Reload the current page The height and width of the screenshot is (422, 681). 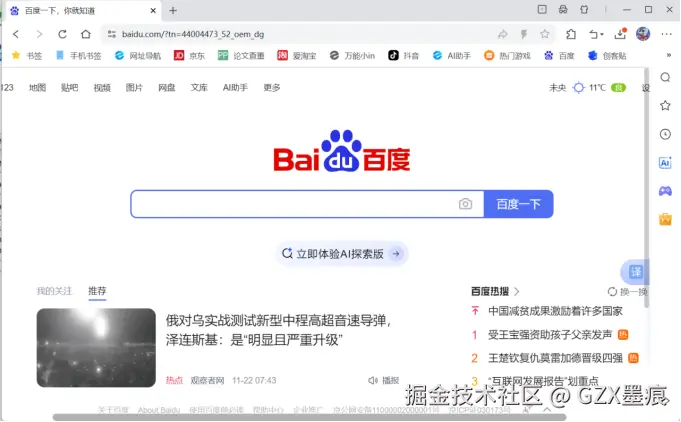coord(63,34)
